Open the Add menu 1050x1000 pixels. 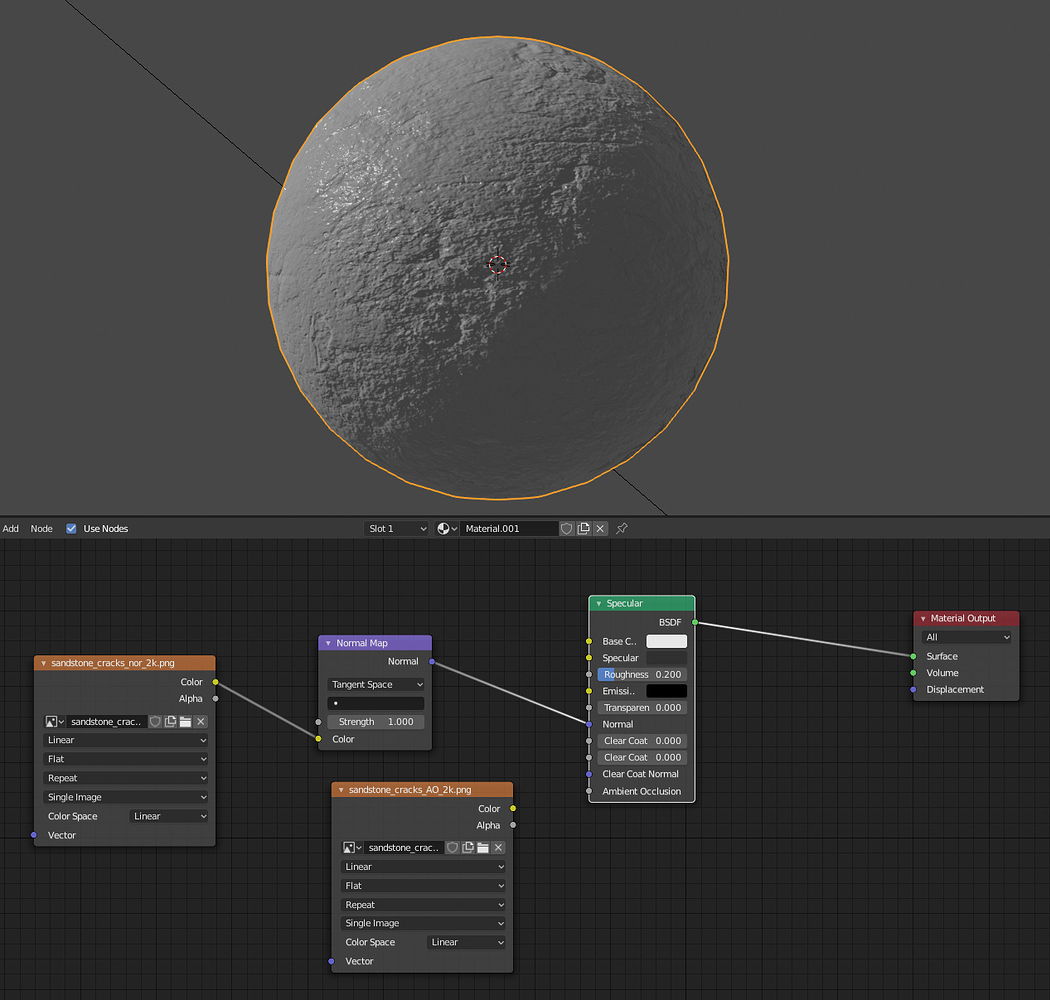(x=10, y=528)
